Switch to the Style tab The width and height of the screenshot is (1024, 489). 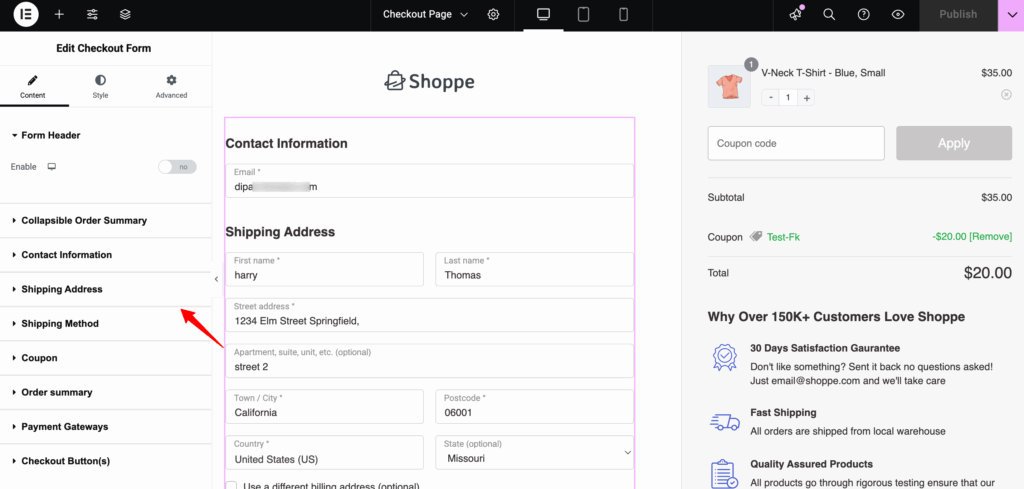(x=100, y=86)
